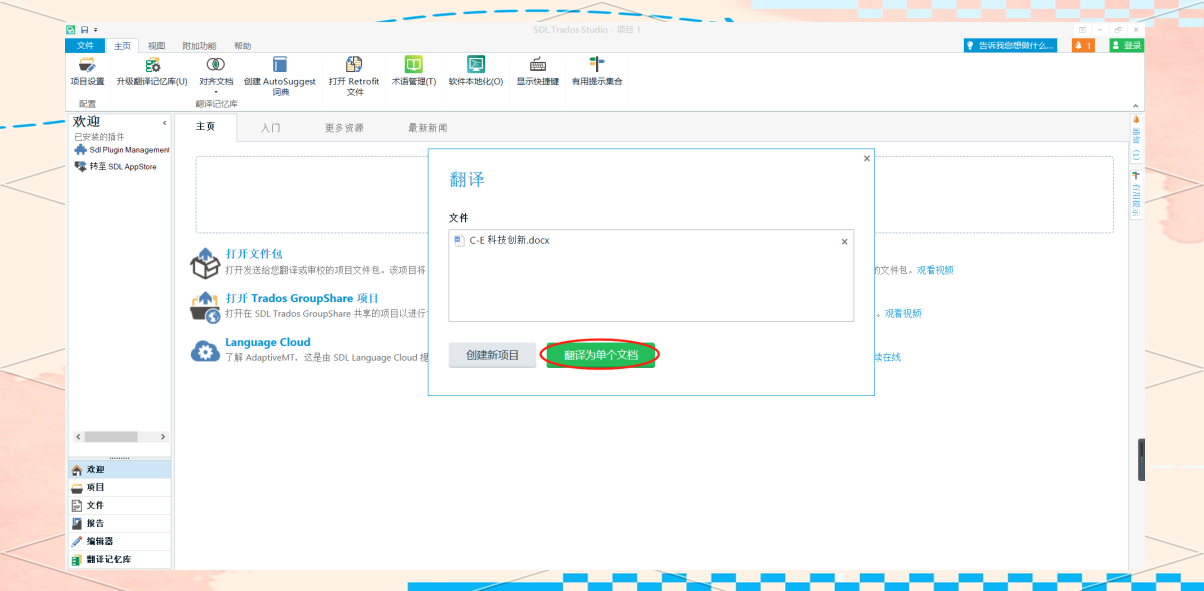Click 打开文件包 link
The height and width of the screenshot is (591, 1204).
254,254
